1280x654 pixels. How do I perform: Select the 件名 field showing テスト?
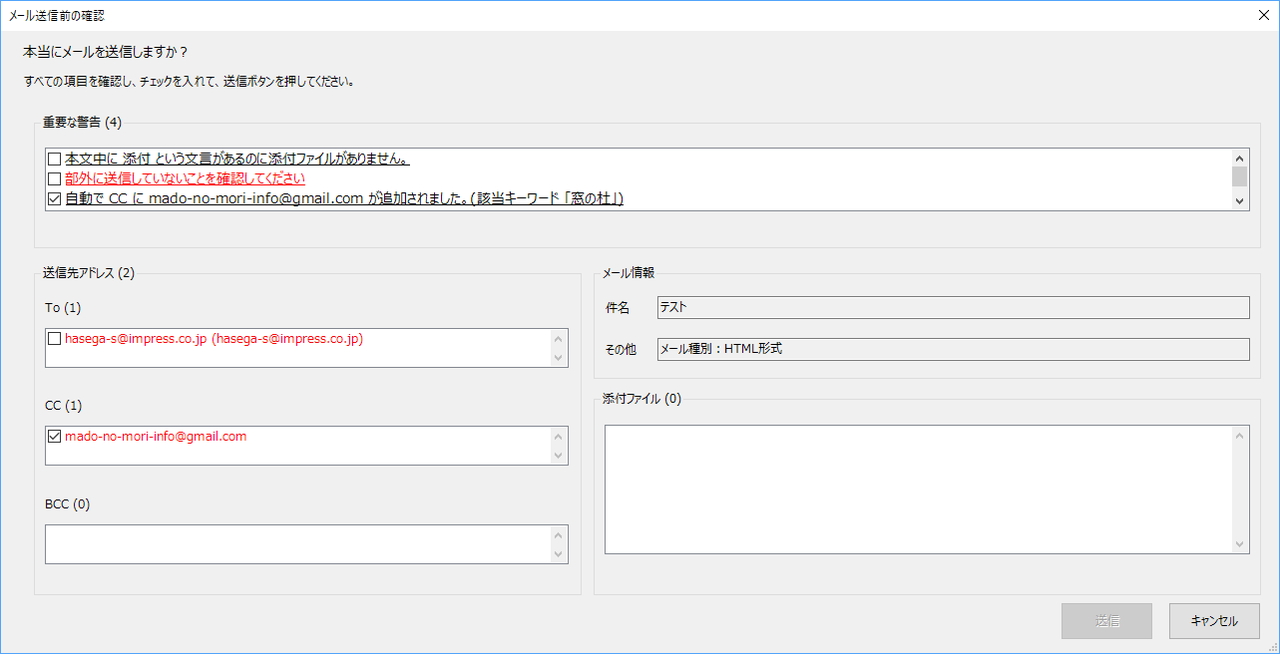tap(950, 307)
